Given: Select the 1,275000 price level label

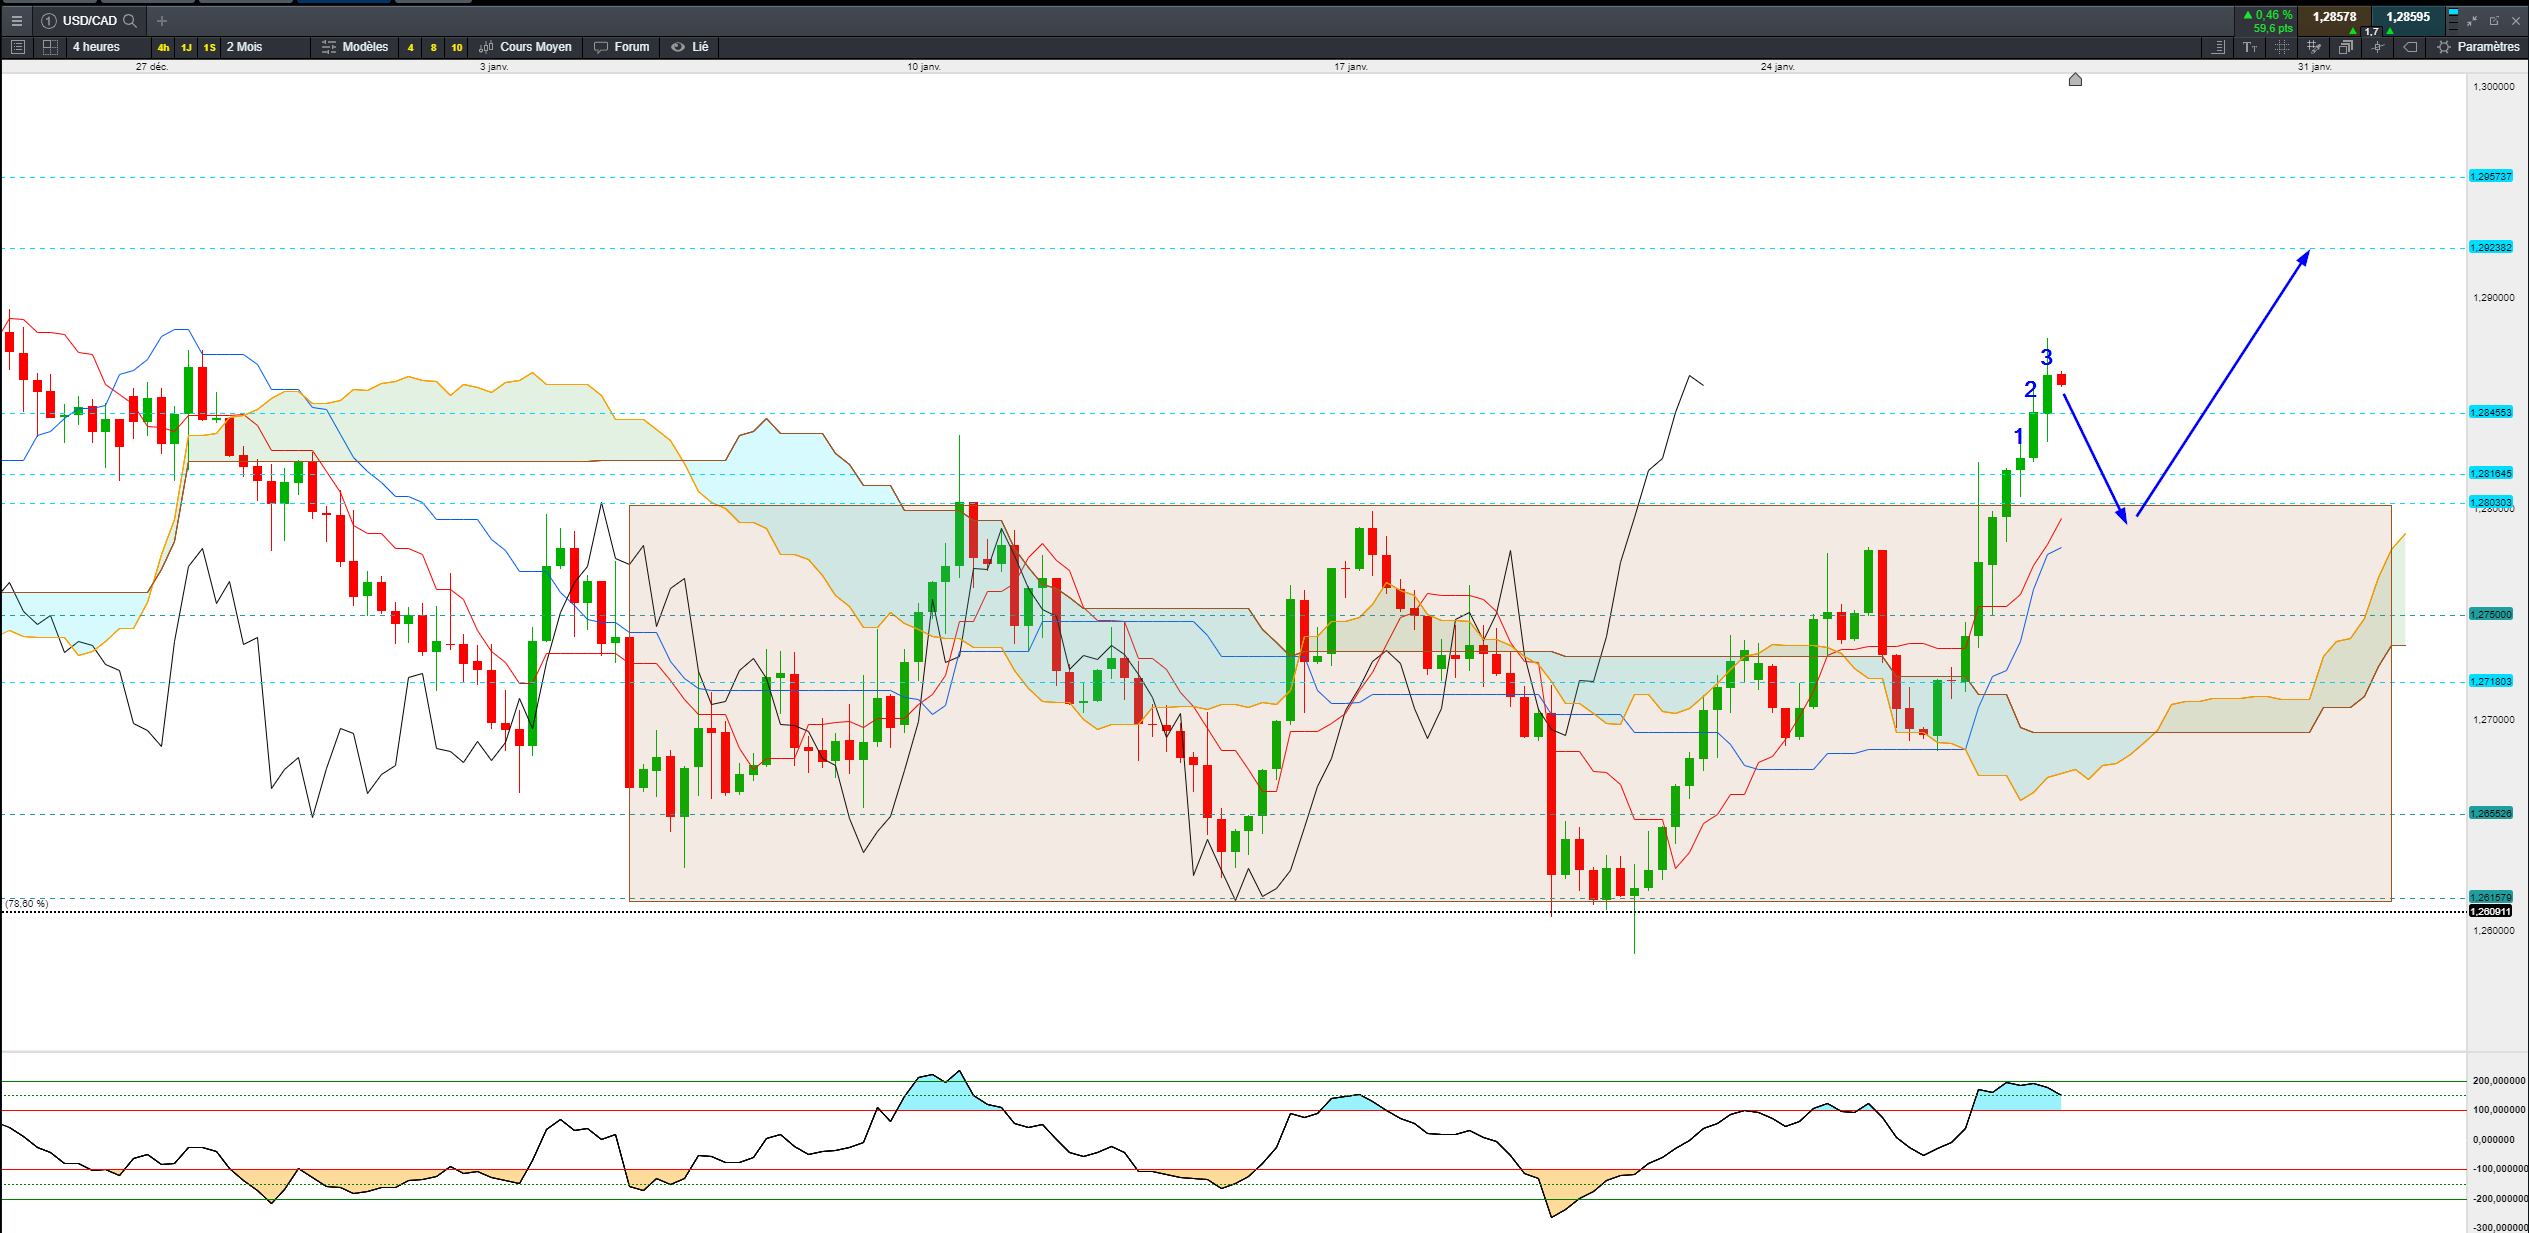Looking at the screenshot, I should (2490, 614).
